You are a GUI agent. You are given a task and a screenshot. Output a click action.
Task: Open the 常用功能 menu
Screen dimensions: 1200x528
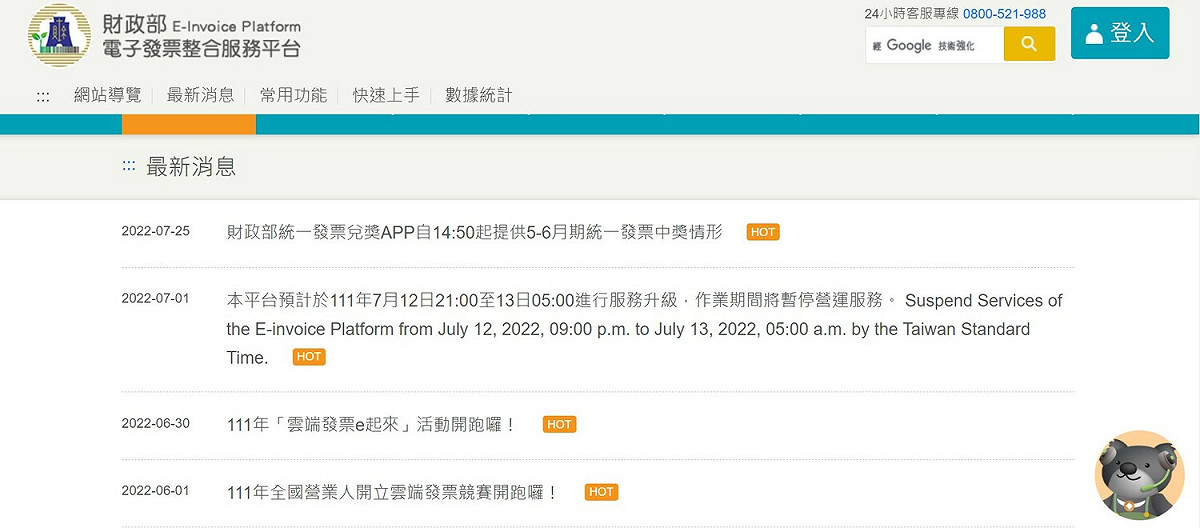pyautogui.click(x=294, y=95)
